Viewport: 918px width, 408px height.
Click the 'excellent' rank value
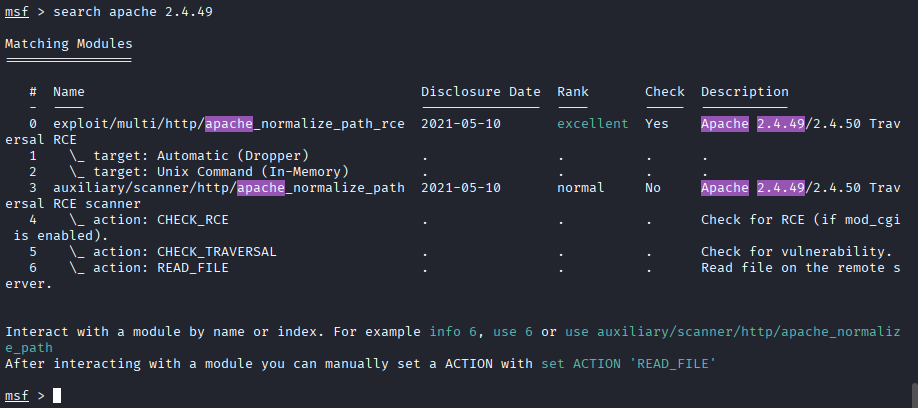click(x=592, y=124)
